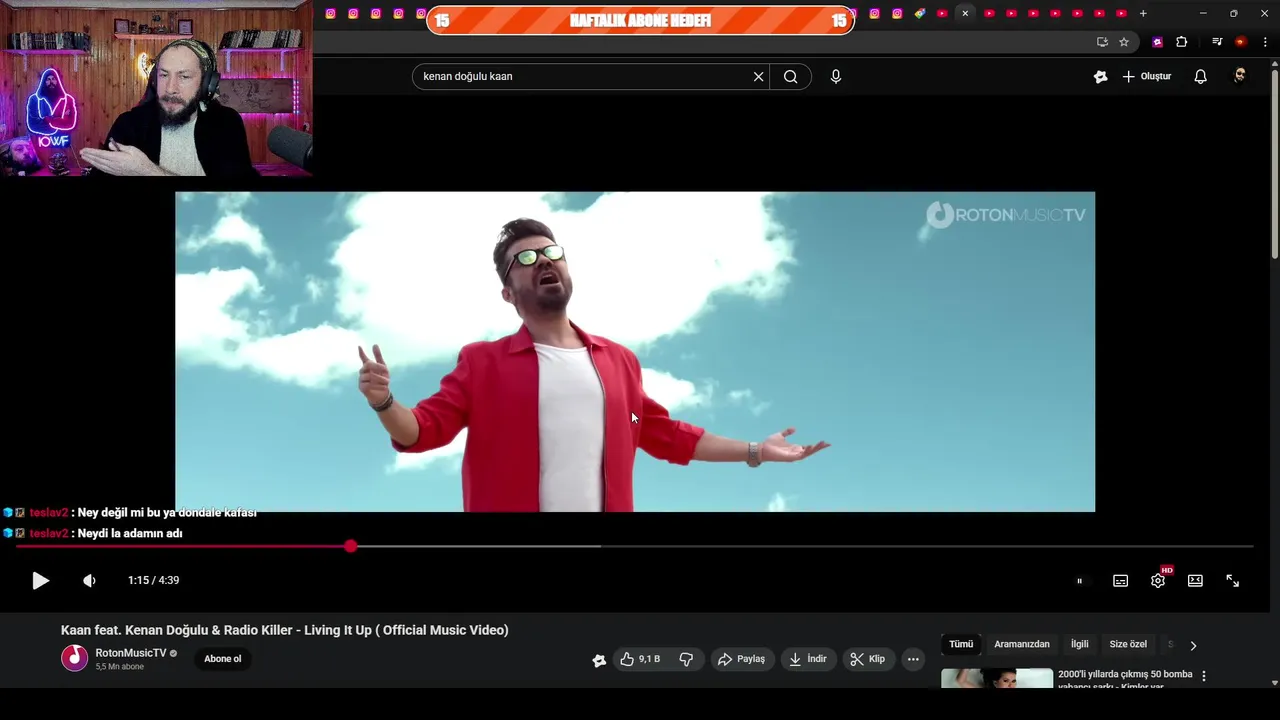Open the Chrome media controls icon
Viewport: 1280px width, 720px height.
click(x=1217, y=42)
